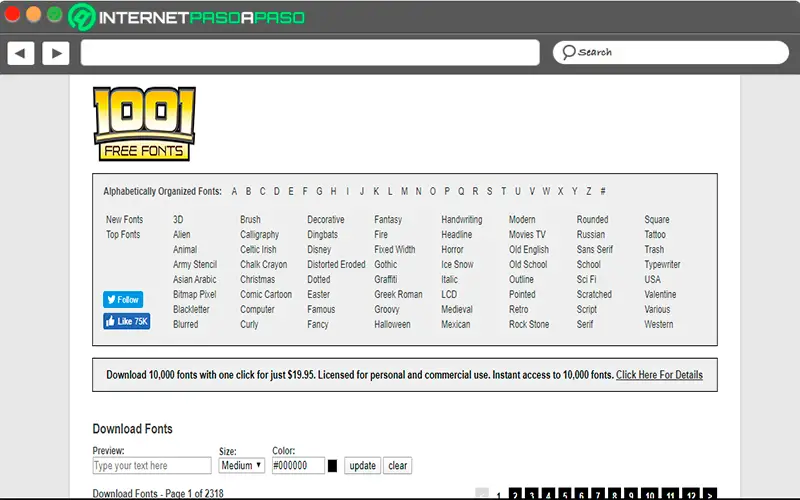Screen dimensions: 800x500
Task: Open the Top Fonts category
Action: (x=123, y=235)
